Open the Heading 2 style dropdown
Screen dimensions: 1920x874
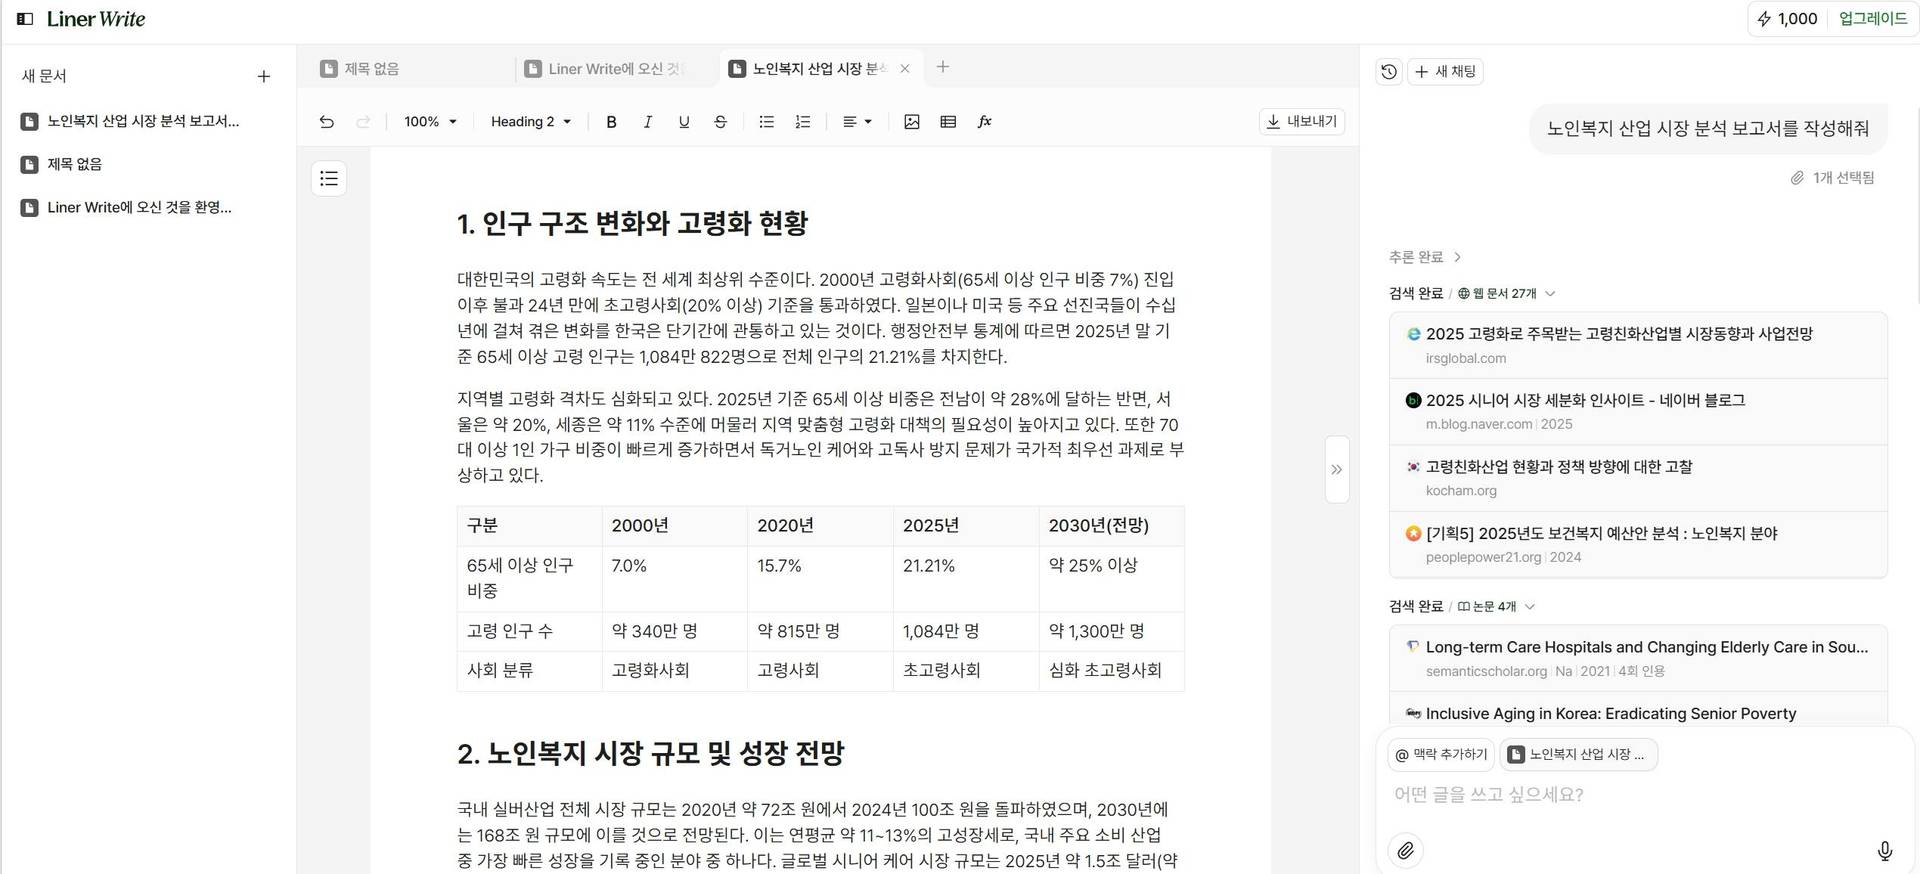coord(531,122)
